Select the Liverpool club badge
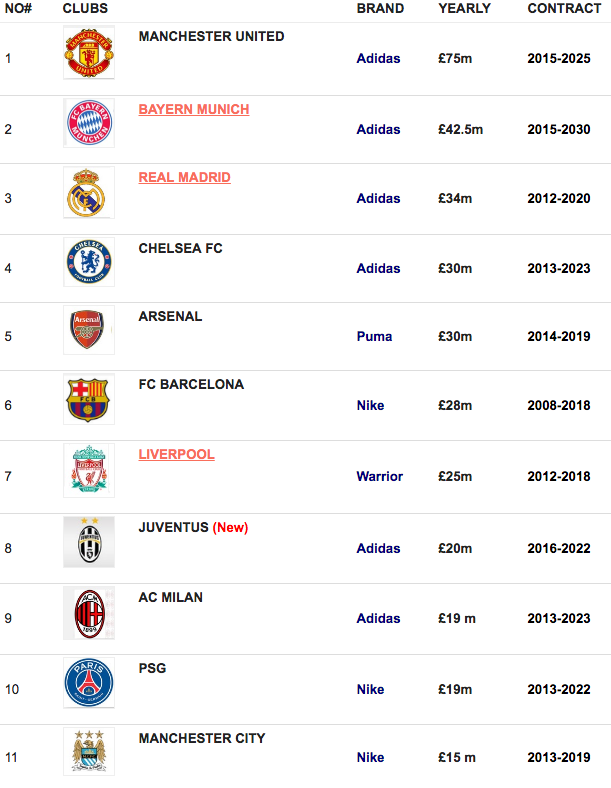 (89, 470)
